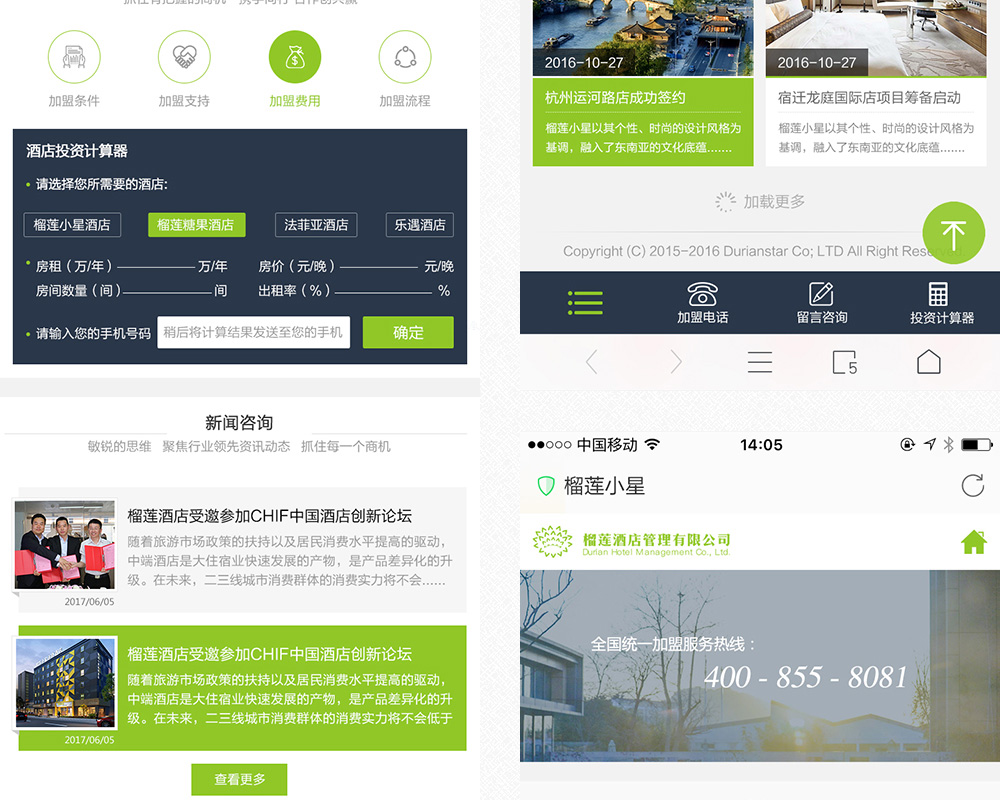Screen dimensions: 1000x800
Task: Select the 榴莲小星酒店 hotel option
Action: [x=72, y=225]
